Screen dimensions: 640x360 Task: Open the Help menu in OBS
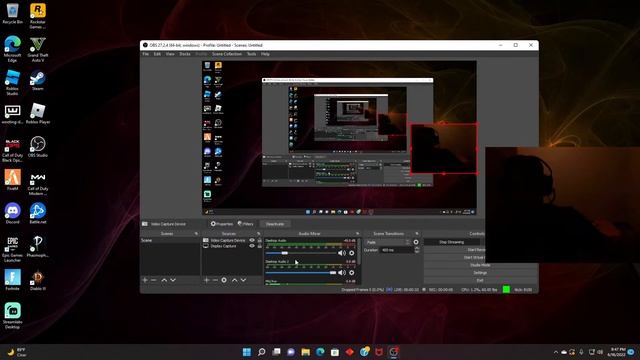265,54
